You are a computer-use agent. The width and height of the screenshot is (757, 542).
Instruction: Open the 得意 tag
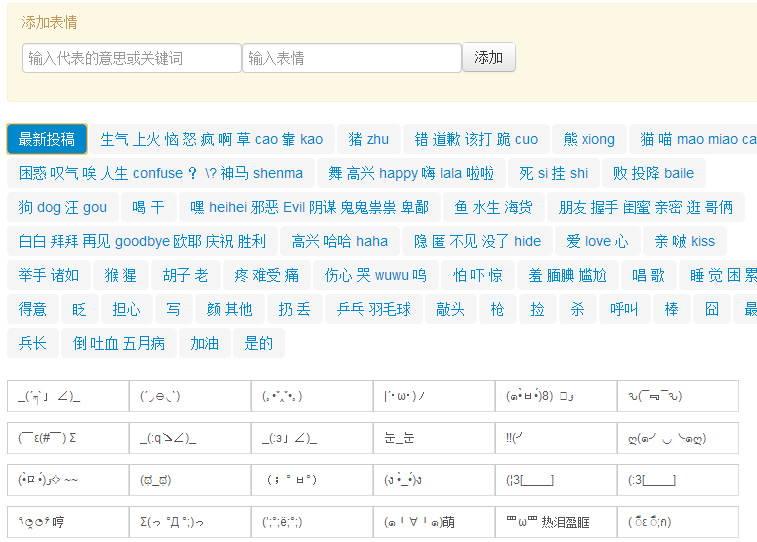(33, 309)
